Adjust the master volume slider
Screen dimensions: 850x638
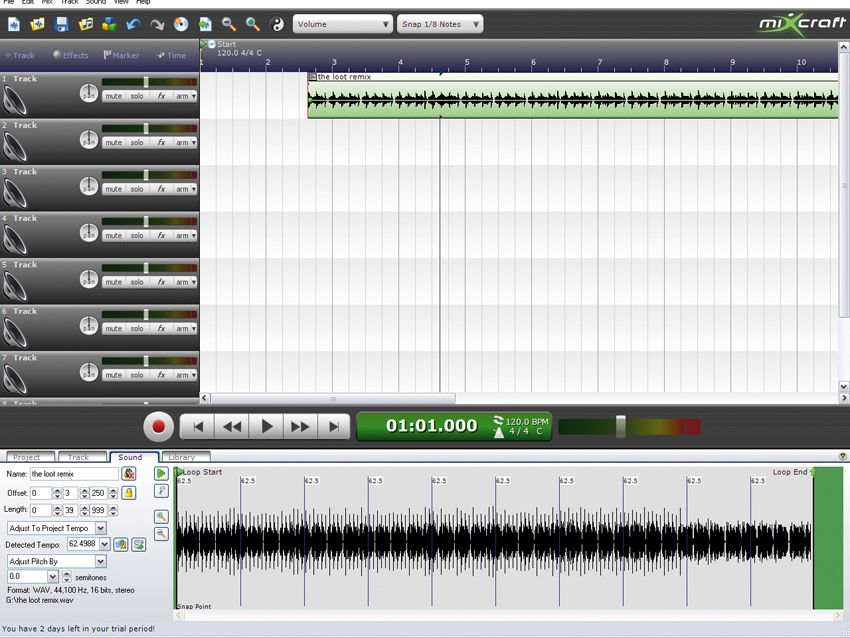[620, 427]
